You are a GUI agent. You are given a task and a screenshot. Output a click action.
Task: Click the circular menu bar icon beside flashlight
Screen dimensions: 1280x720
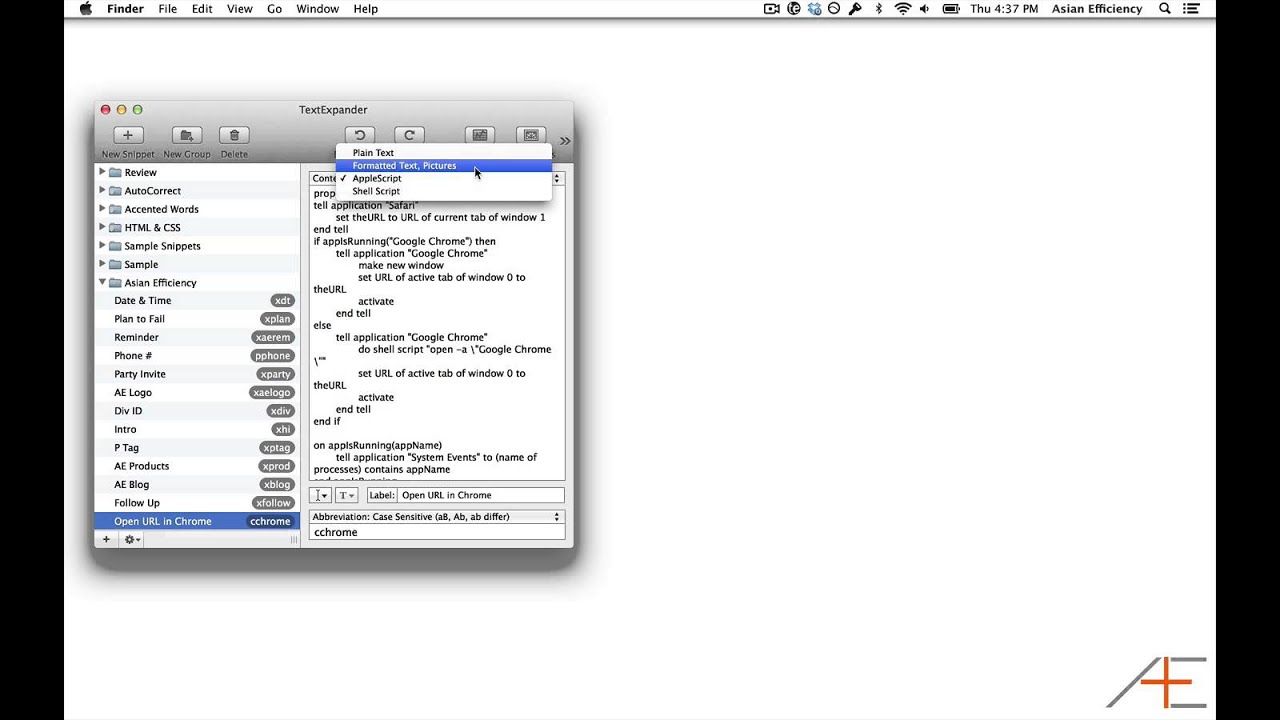point(834,9)
